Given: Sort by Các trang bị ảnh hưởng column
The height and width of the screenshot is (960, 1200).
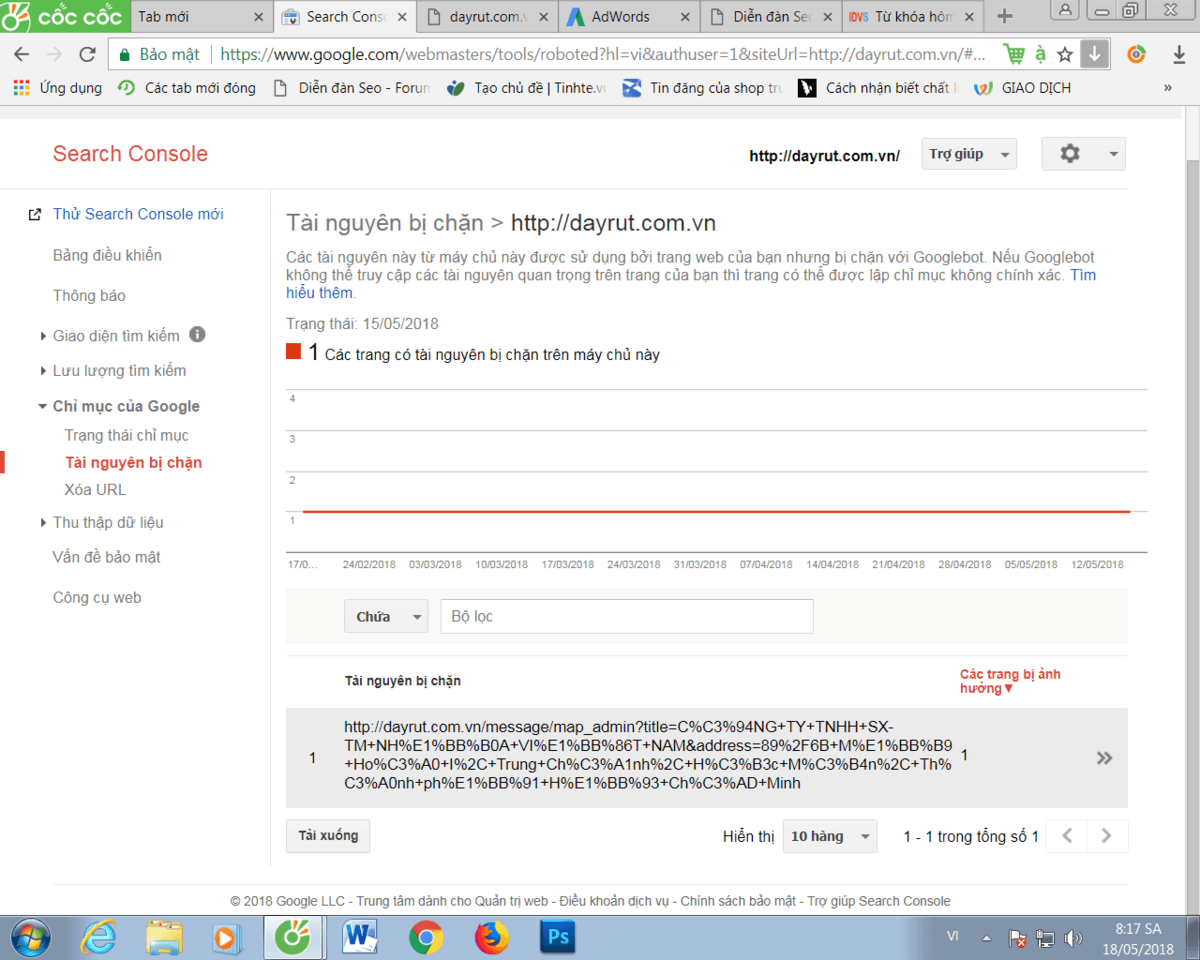Looking at the screenshot, I should tap(1010, 681).
